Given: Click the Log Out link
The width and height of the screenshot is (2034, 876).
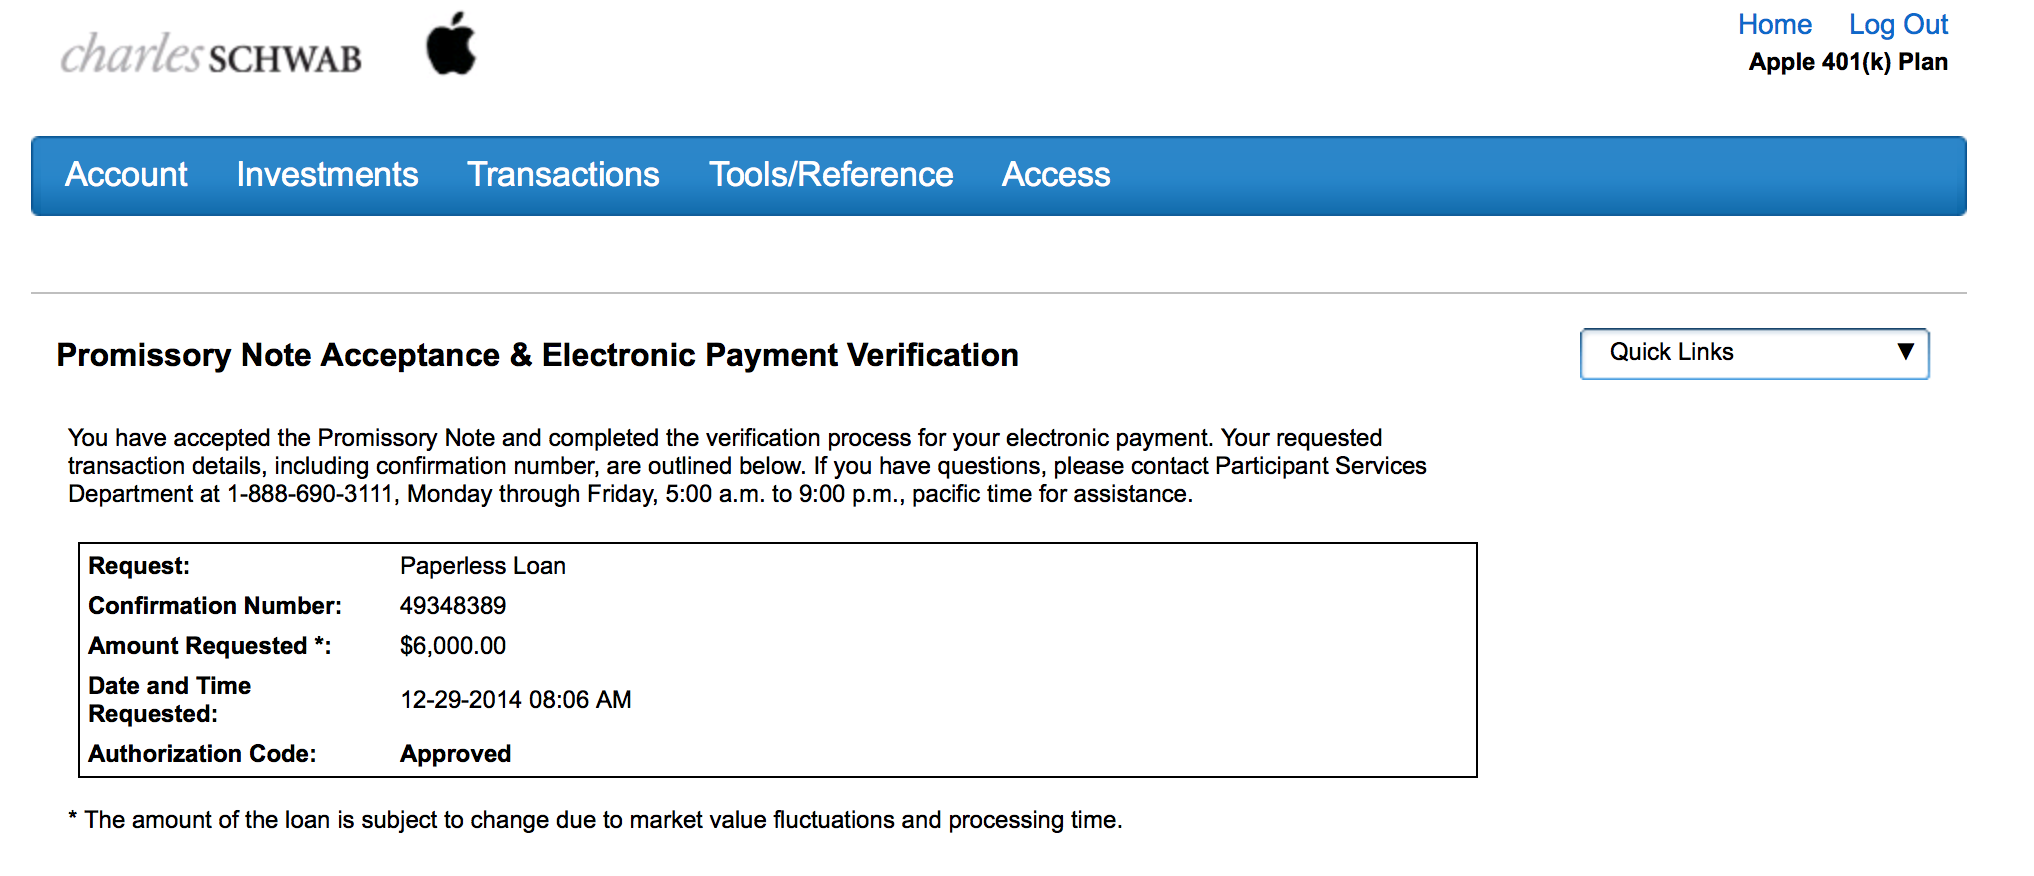Looking at the screenshot, I should 1898,24.
